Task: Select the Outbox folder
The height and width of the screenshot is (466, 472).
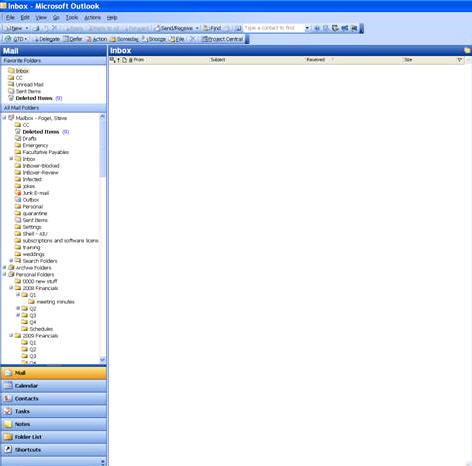Action: pyautogui.click(x=31, y=200)
